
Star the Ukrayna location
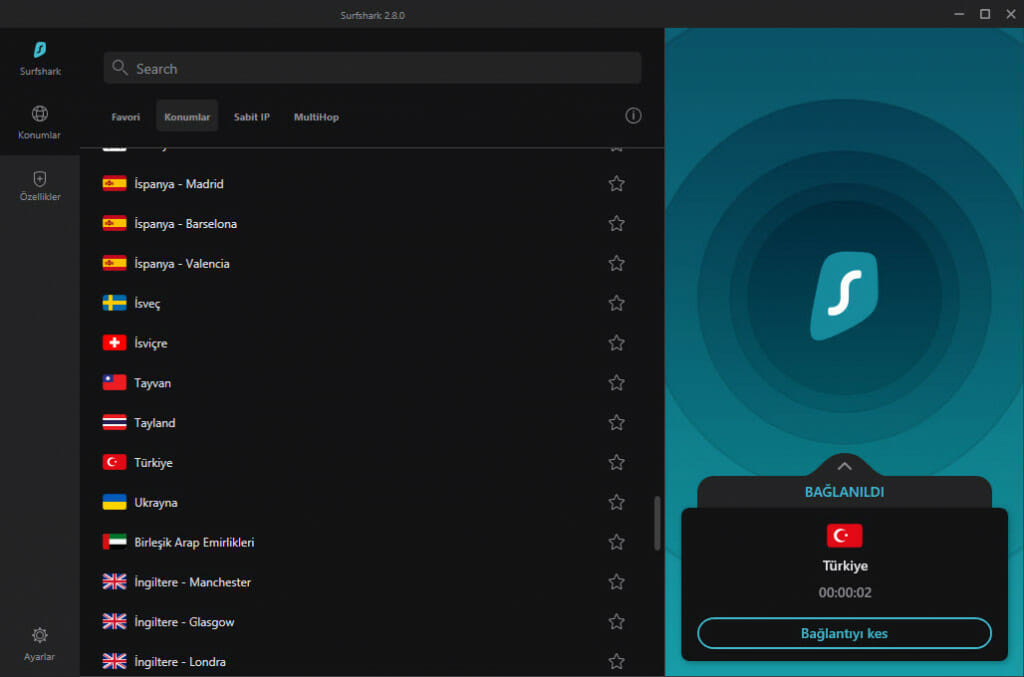point(616,502)
